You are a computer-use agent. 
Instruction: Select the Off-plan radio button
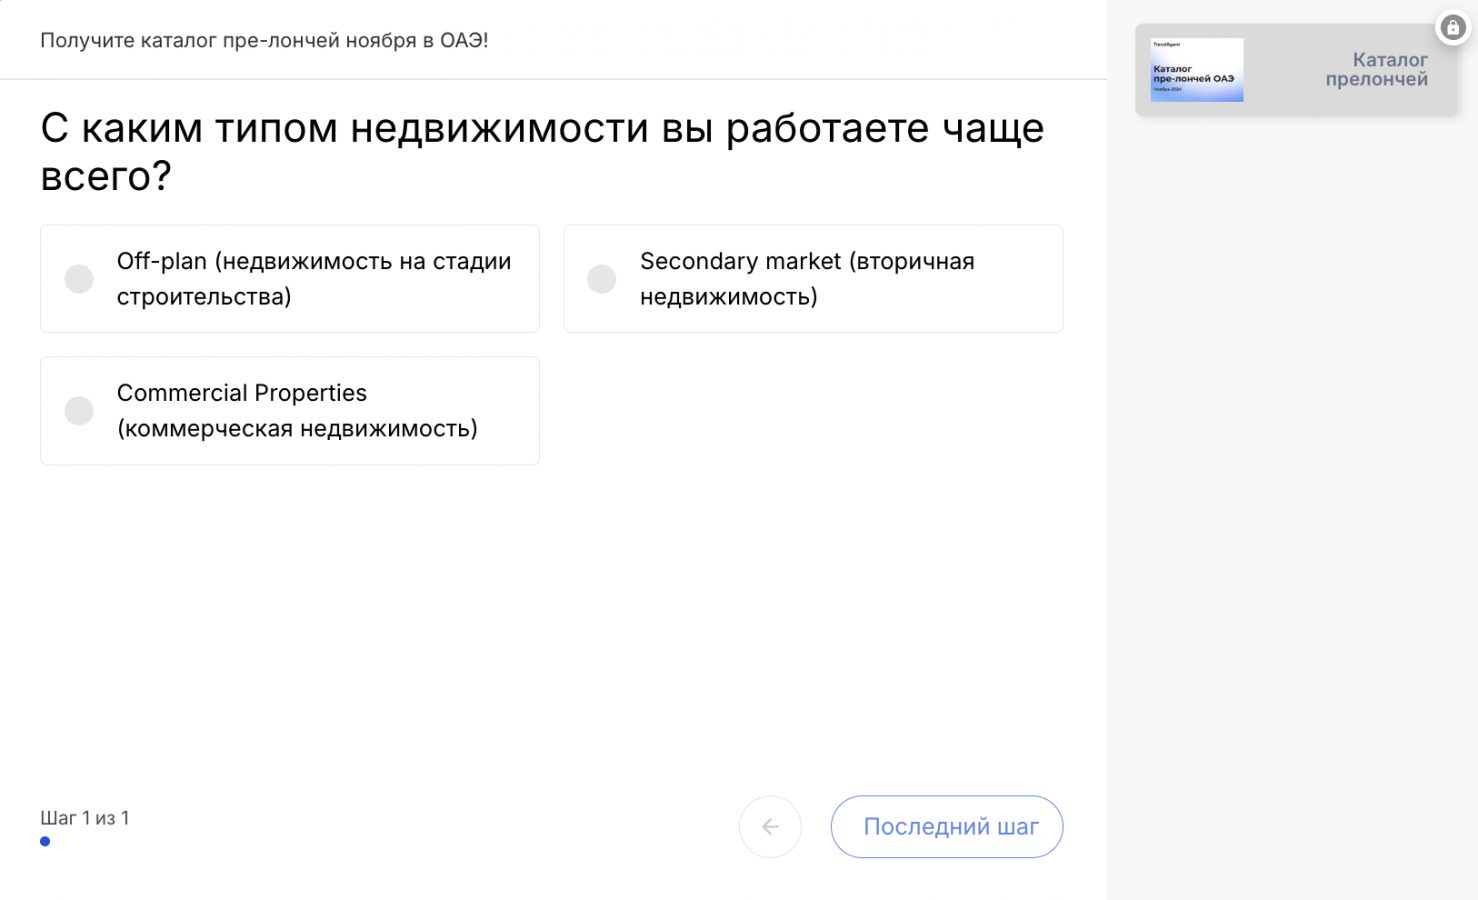tap(79, 279)
